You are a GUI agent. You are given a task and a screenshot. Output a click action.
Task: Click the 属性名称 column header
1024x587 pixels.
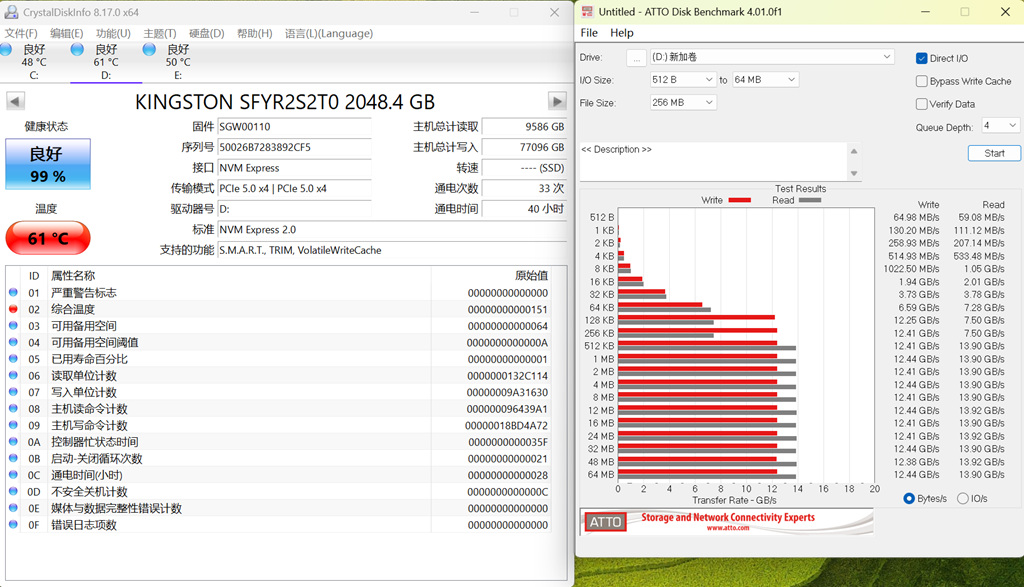click(x=73, y=276)
